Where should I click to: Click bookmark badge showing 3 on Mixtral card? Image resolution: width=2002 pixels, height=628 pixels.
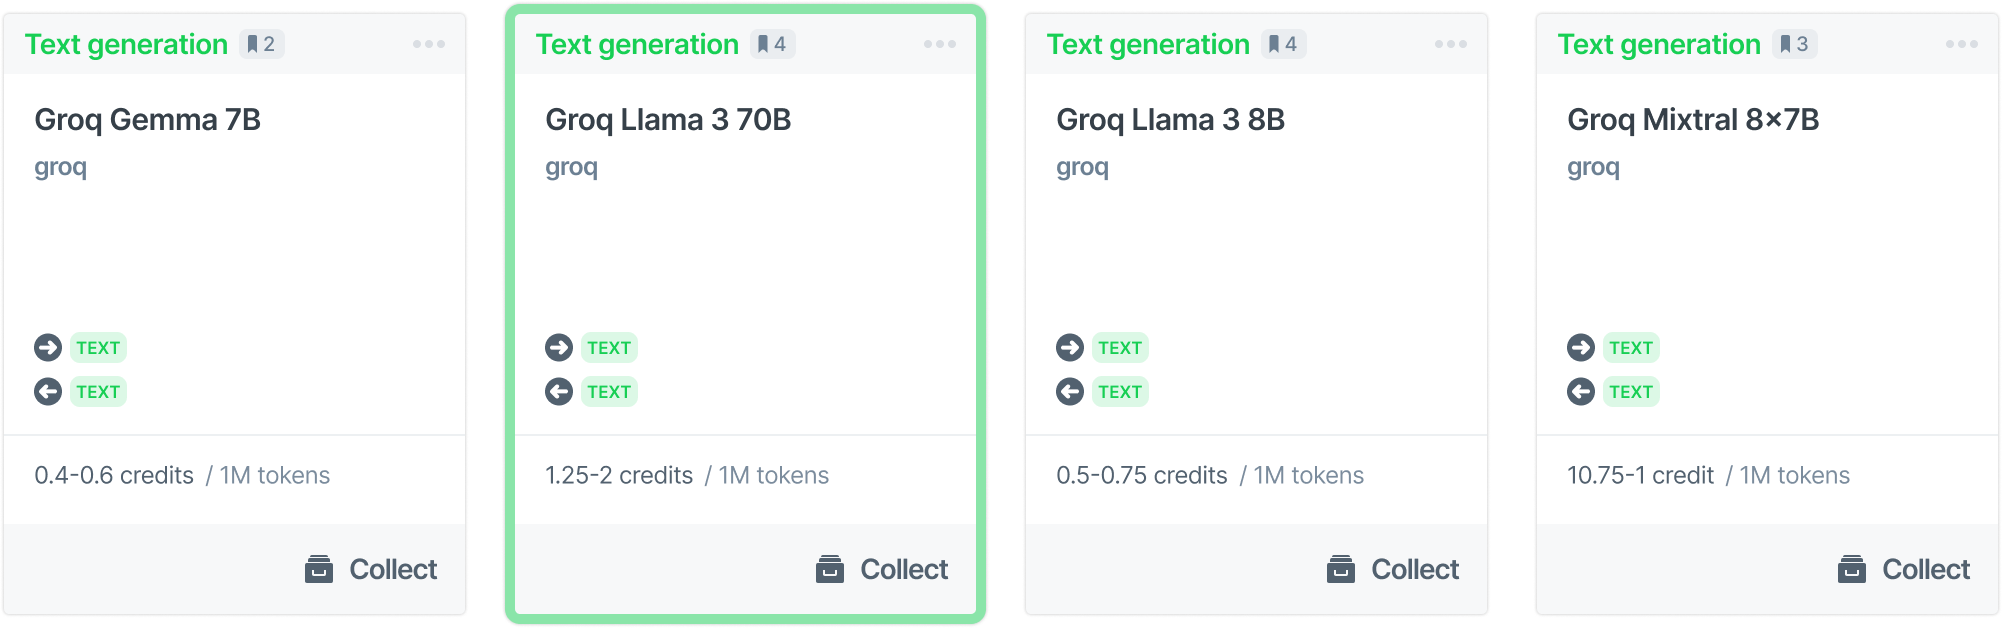(x=1795, y=44)
